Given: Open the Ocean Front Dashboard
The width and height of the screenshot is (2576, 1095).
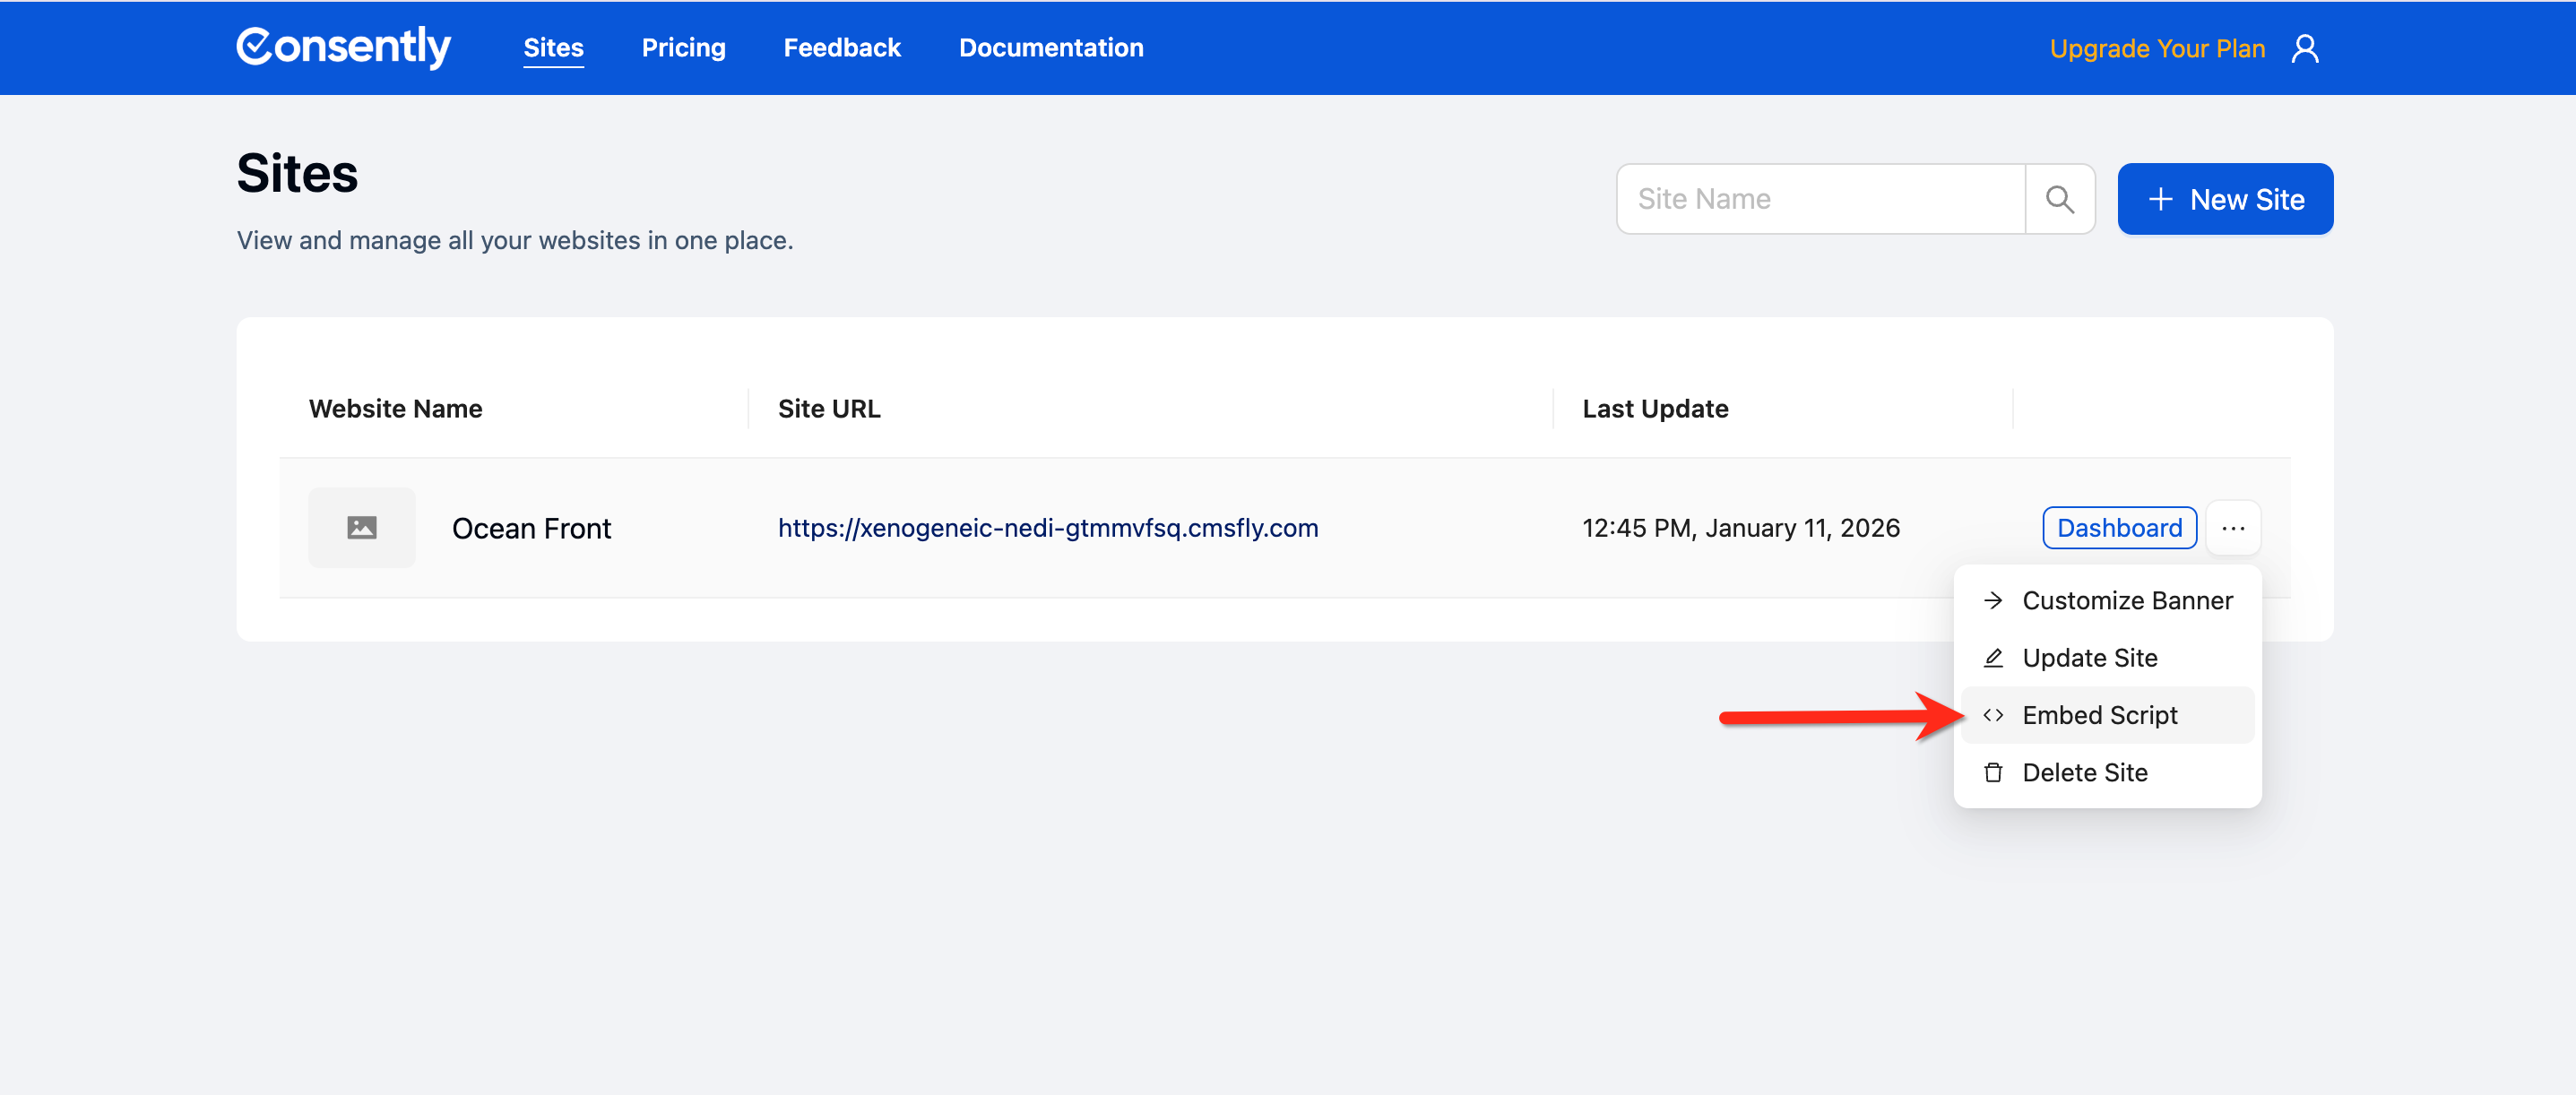Looking at the screenshot, I should point(2119,527).
